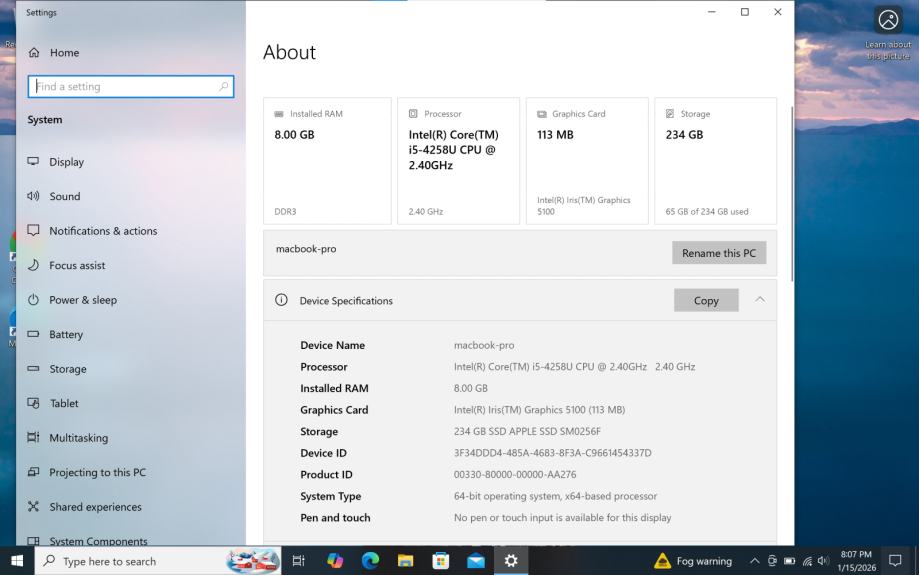
Task: Open Microsoft Store from taskbar
Action: click(x=440, y=561)
